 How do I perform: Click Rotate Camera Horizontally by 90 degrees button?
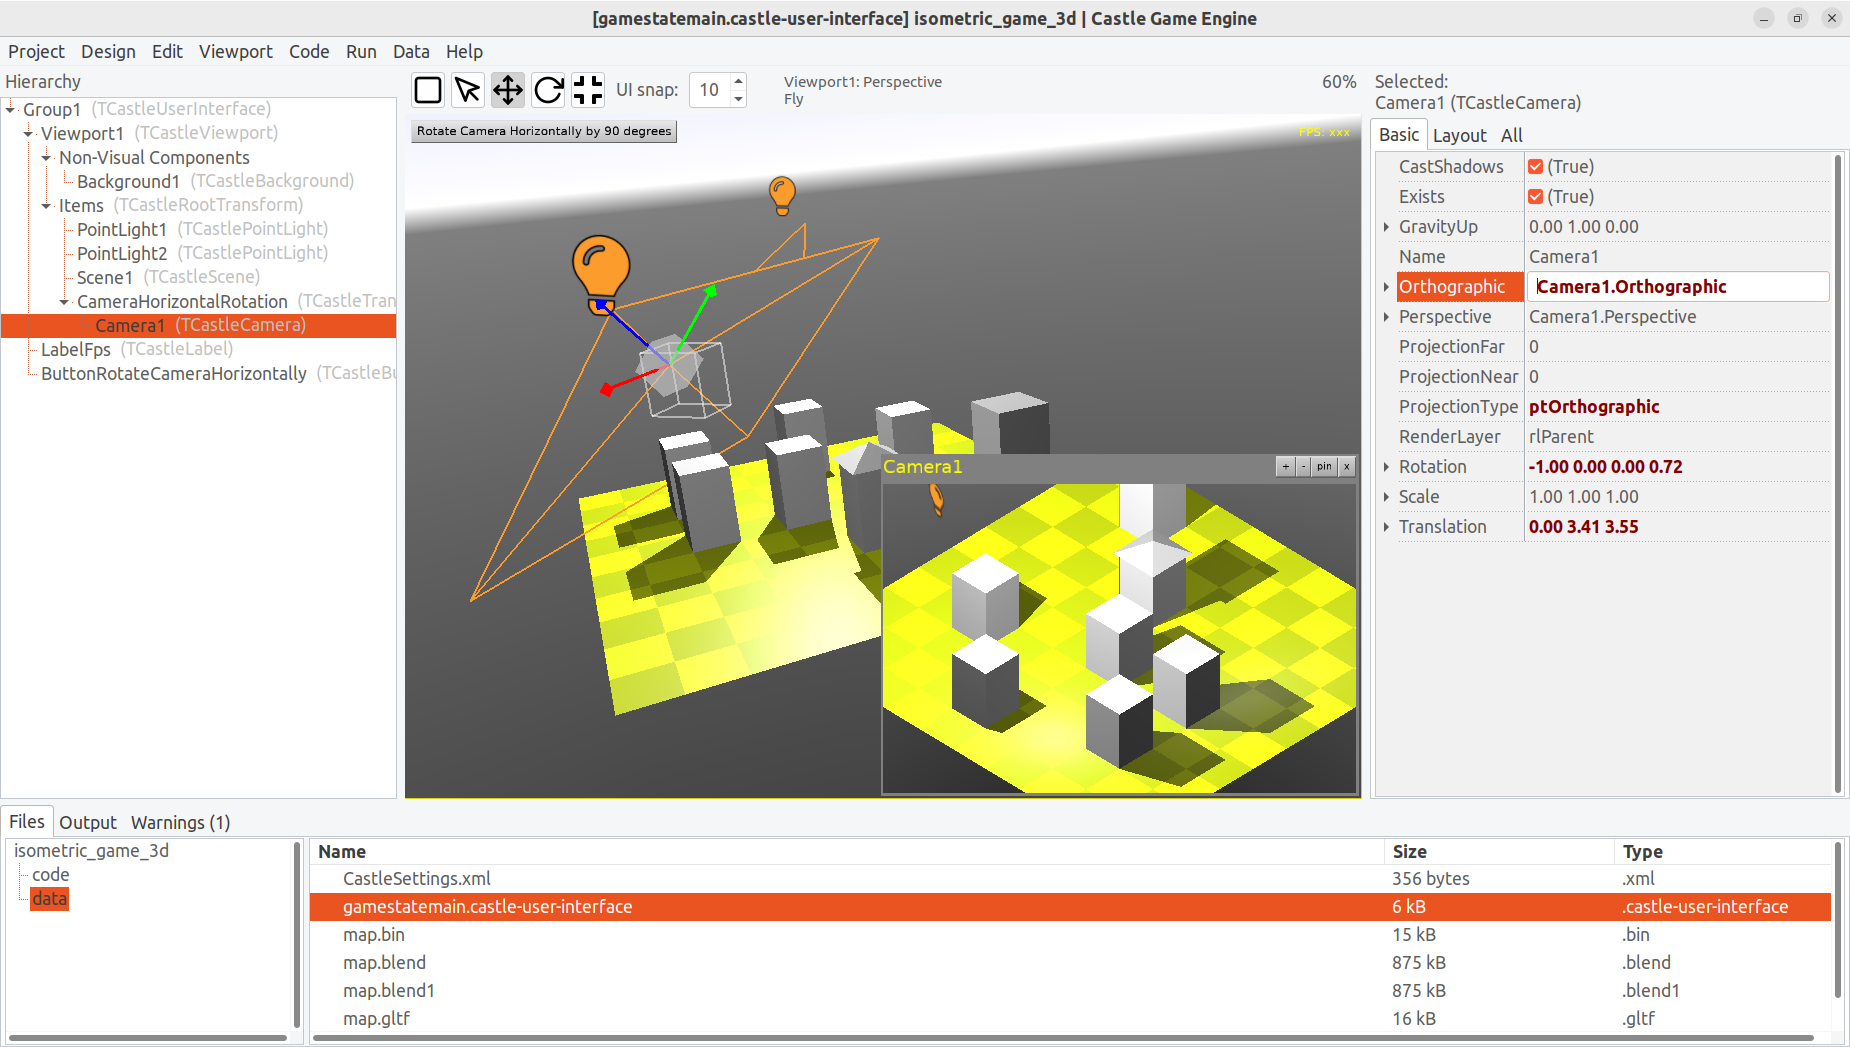[x=544, y=131]
